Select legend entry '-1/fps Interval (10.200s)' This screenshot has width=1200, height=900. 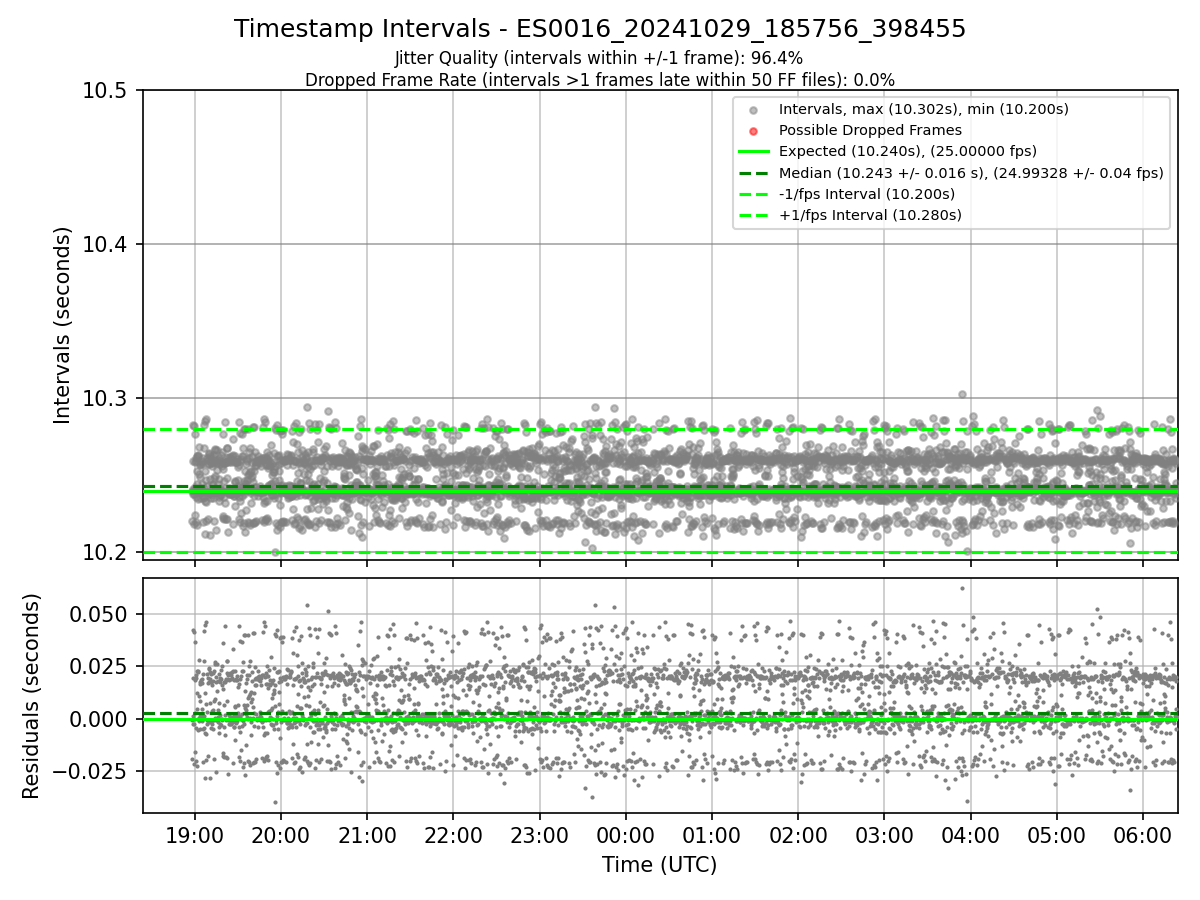click(867, 193)
